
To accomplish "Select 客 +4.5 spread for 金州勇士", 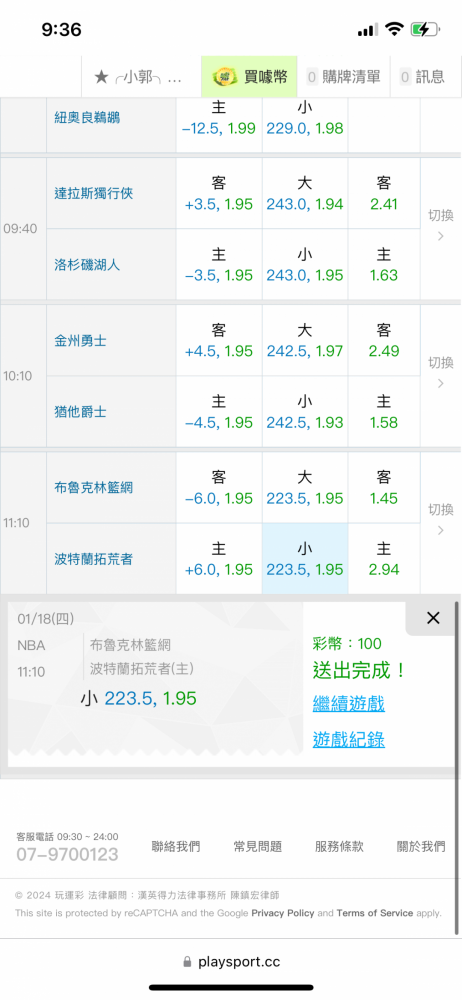I will (x=218, y=341).
